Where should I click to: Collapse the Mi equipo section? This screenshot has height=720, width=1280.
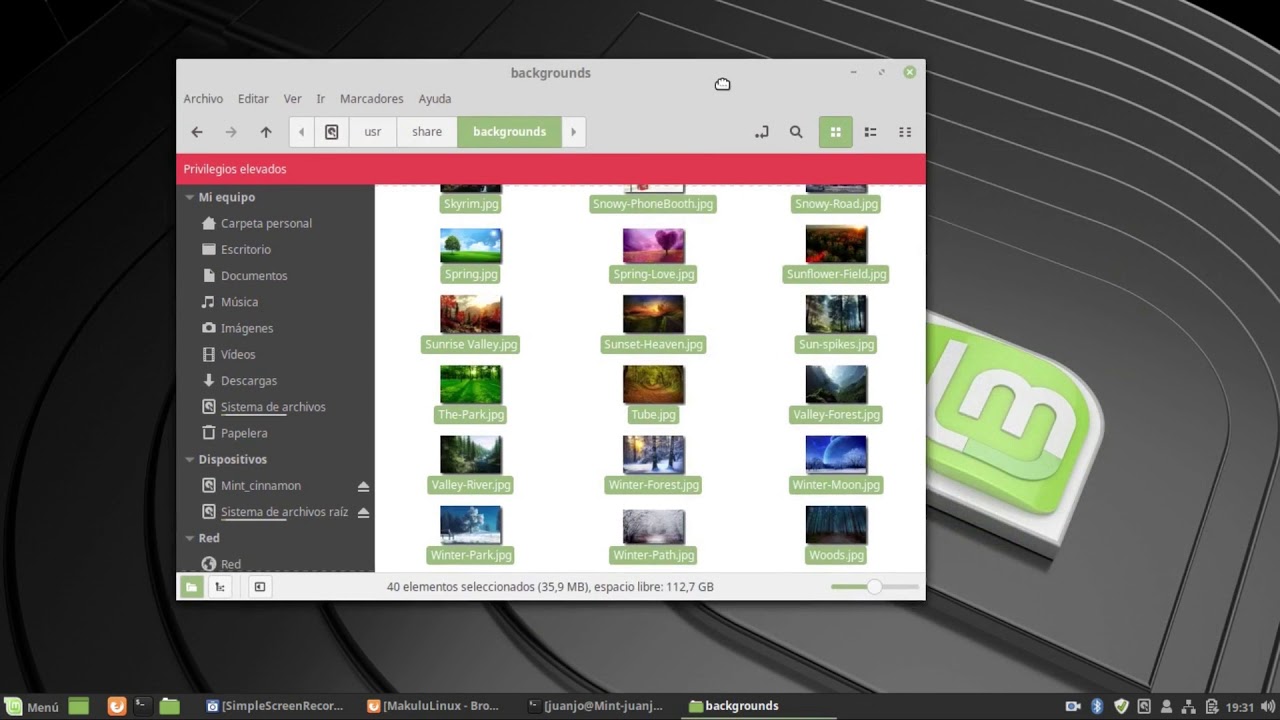point(190,198)
